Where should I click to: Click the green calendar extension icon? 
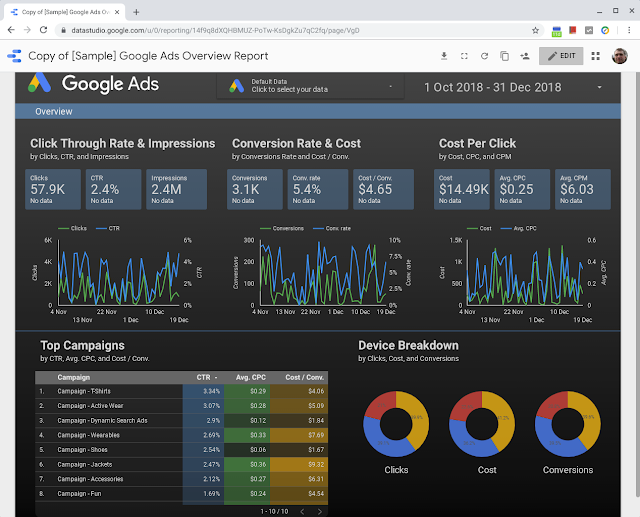click(556, 31)
